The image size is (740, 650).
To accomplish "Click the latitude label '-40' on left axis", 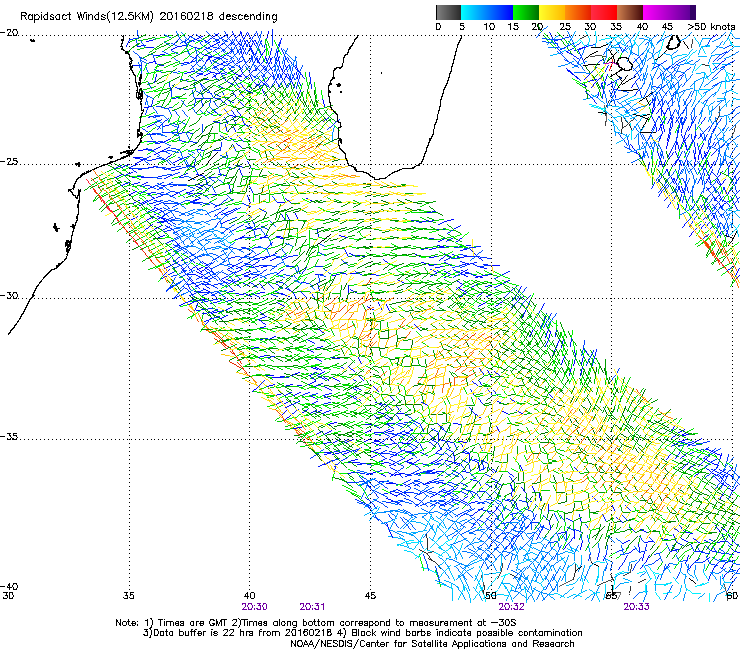I will coord(9,586).
